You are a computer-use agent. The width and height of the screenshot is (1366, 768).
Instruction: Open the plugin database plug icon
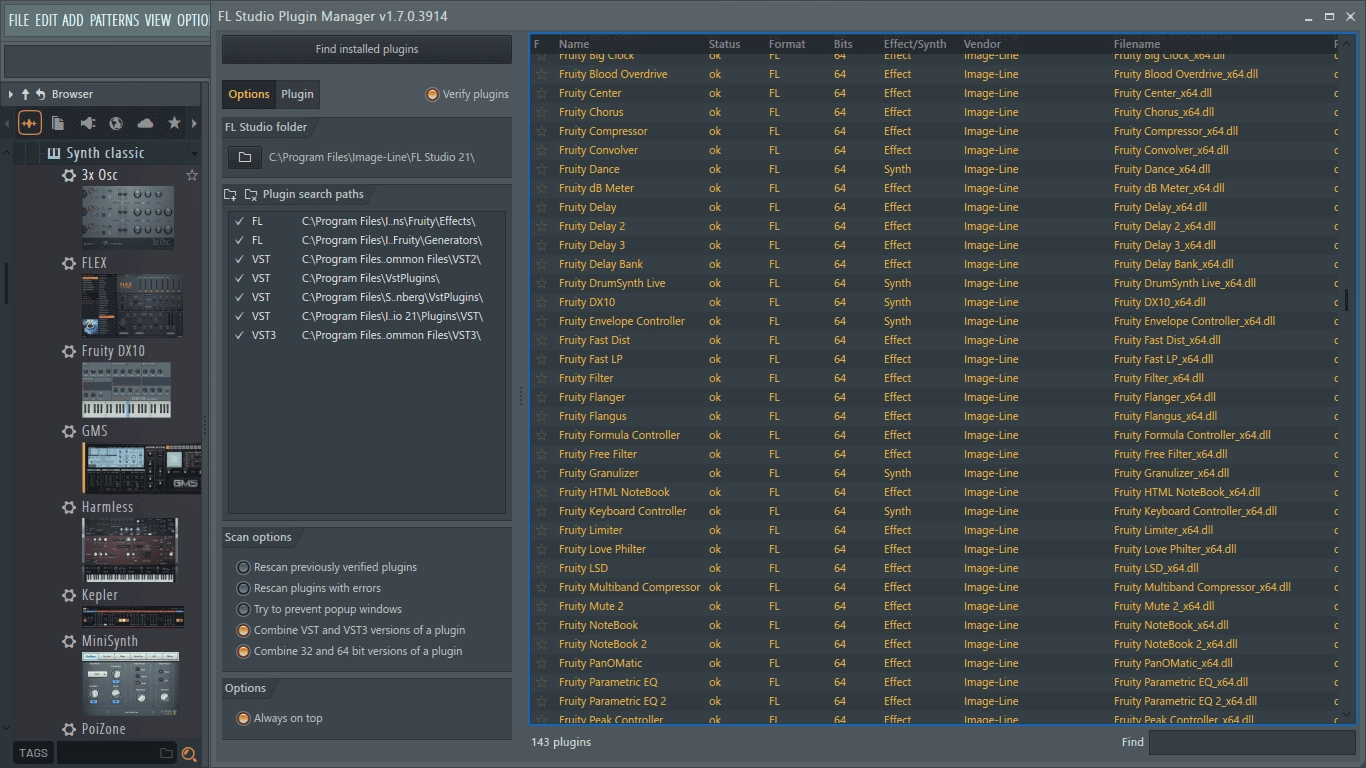point(87,123)
